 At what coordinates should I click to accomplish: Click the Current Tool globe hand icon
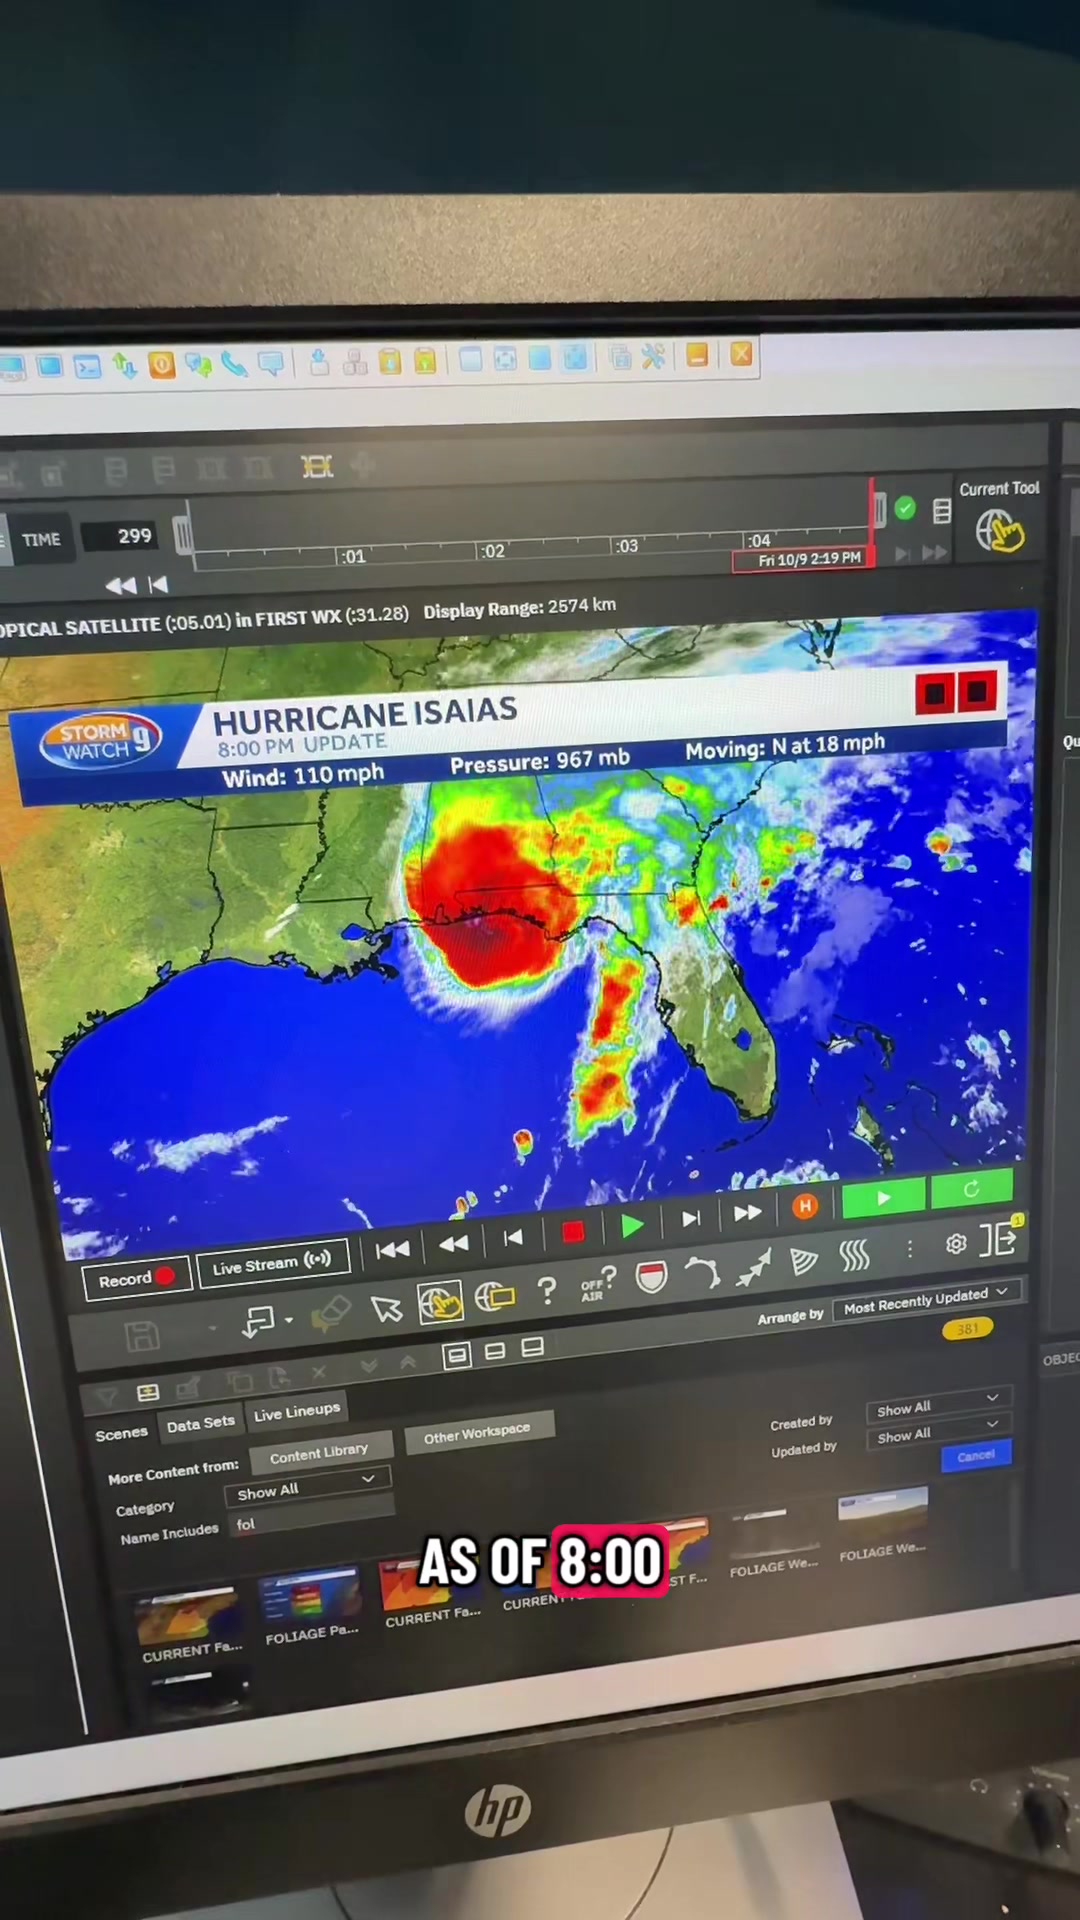coord(1000,530)
